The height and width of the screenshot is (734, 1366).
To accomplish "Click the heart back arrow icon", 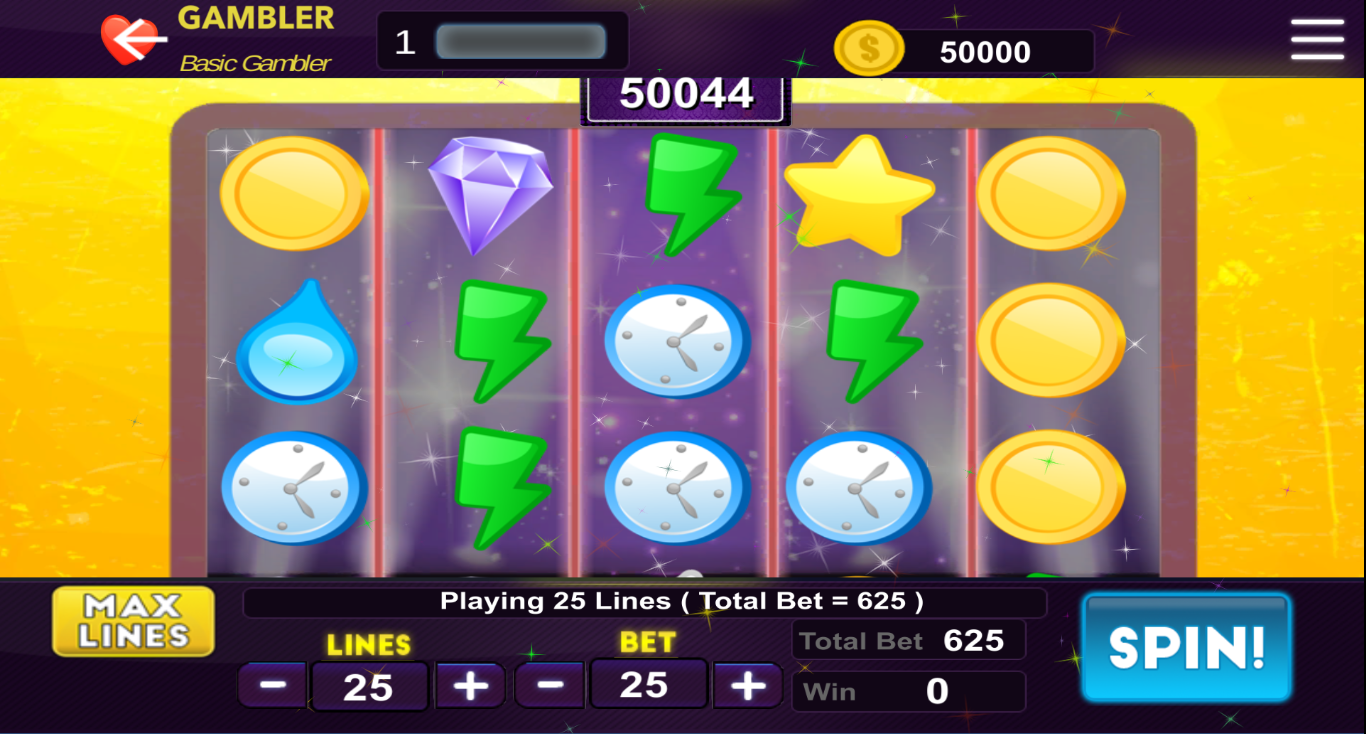I will 134,40.
